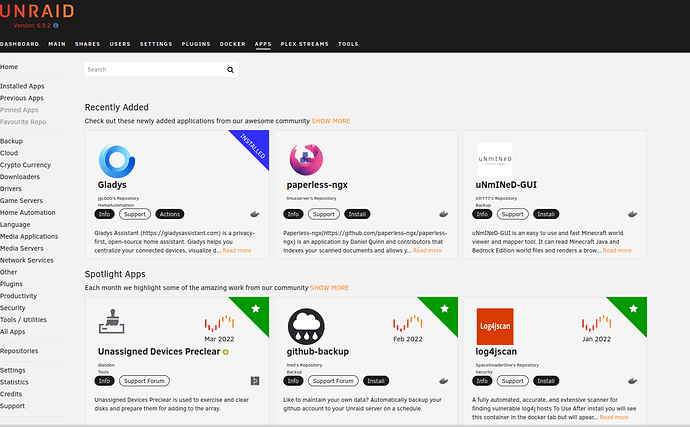Viewport: 690px width, 427px height.
Task: Go to the Main tab
Action: [x=57, y=44]
